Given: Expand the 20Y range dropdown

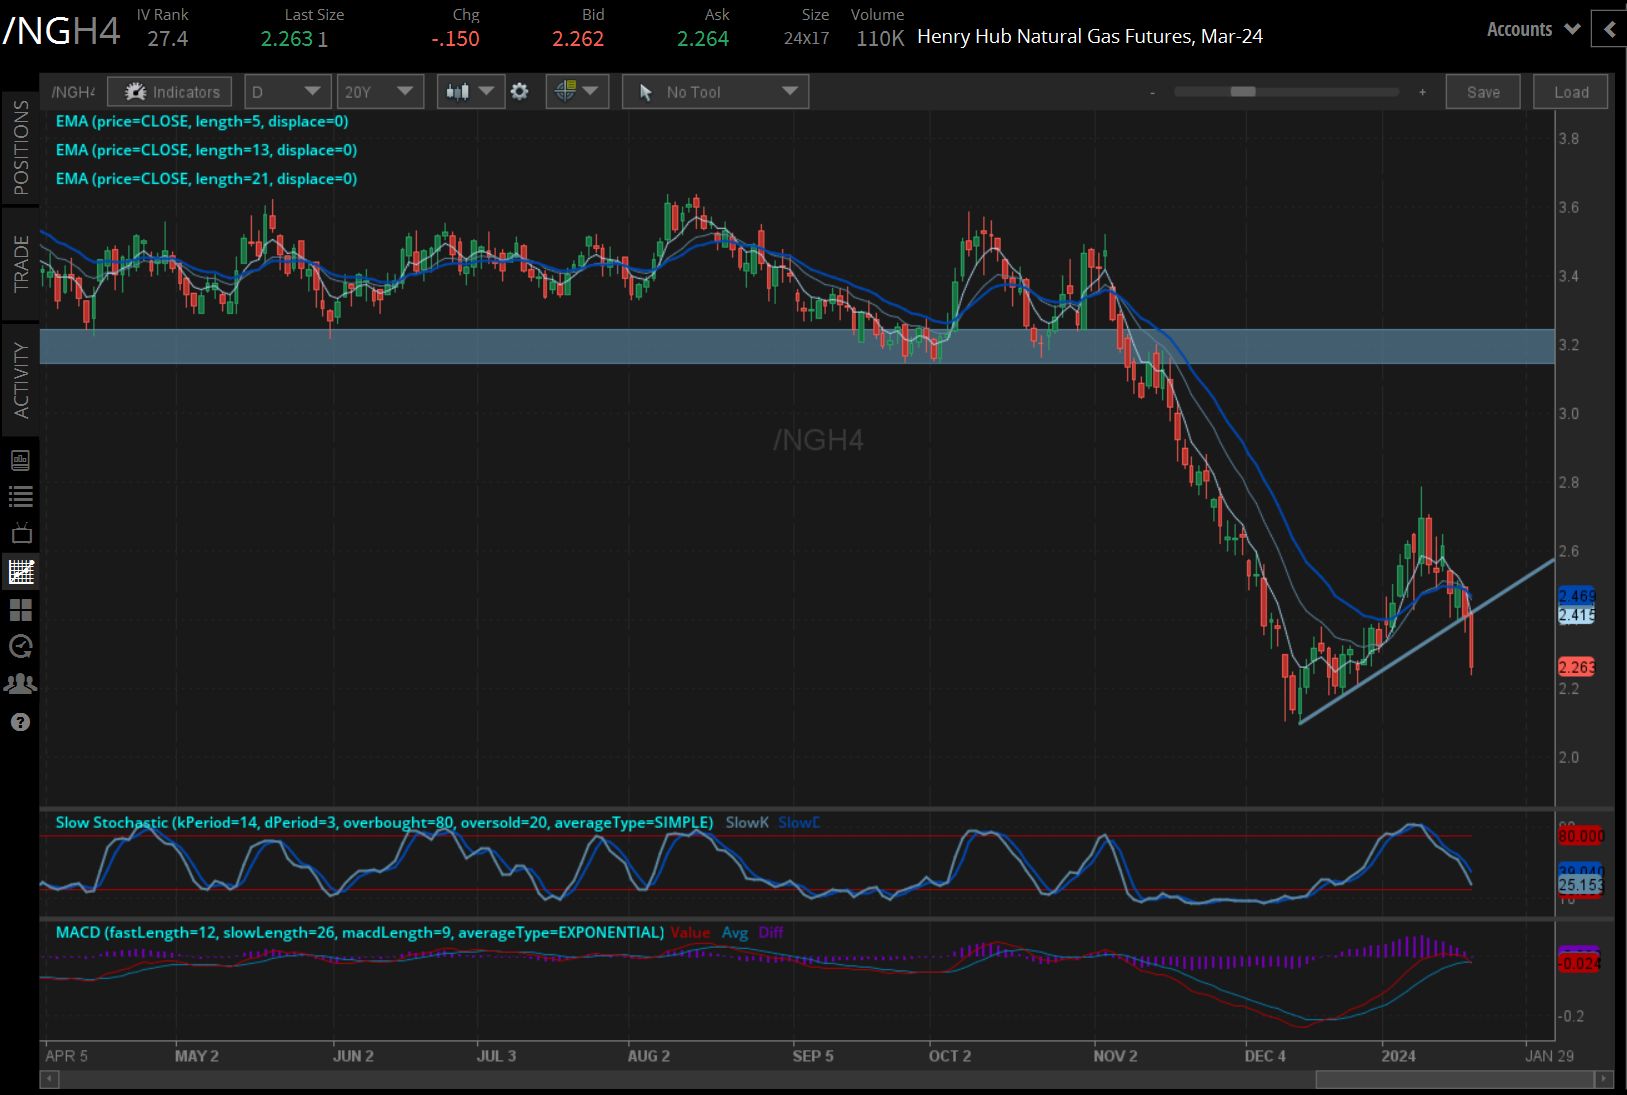Looking at the screenshot, I should click(x=379, y=92).
